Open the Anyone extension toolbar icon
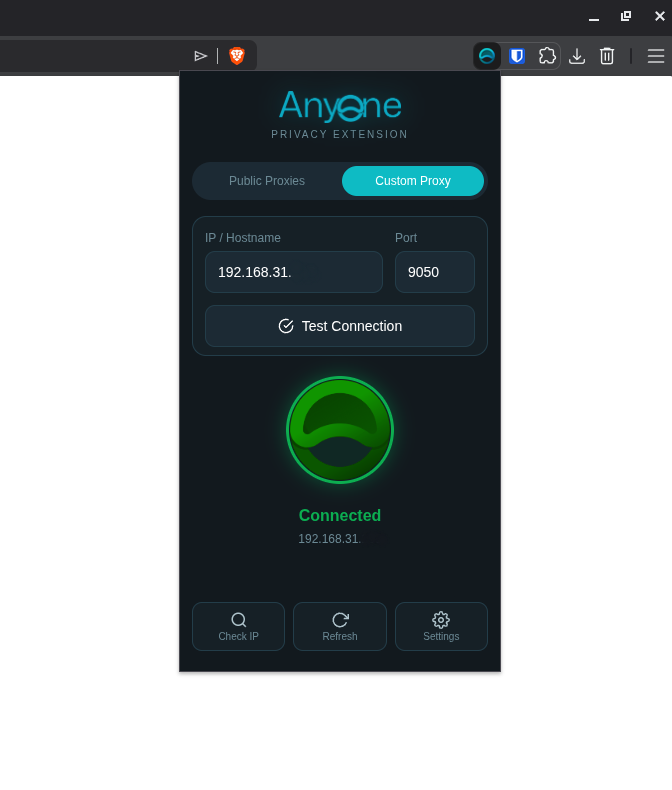This screenshot has height=790, width=672. point(487,56)
